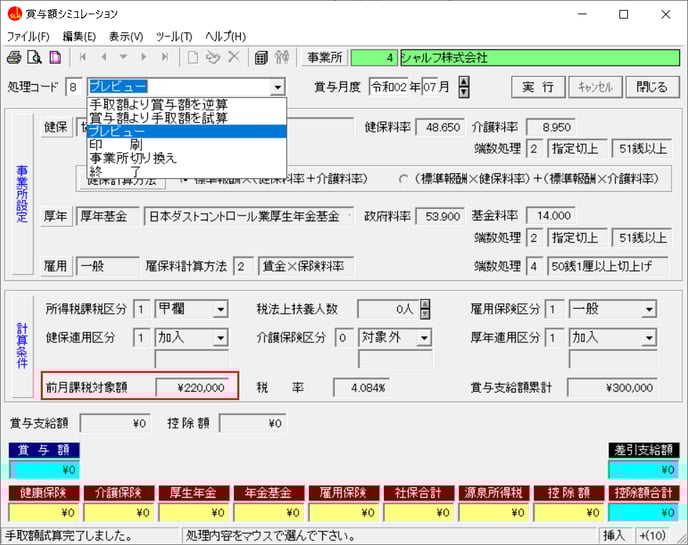688x545 pixels.
Task: Click the blank document toolbar icon
Action: click(193, 57)
